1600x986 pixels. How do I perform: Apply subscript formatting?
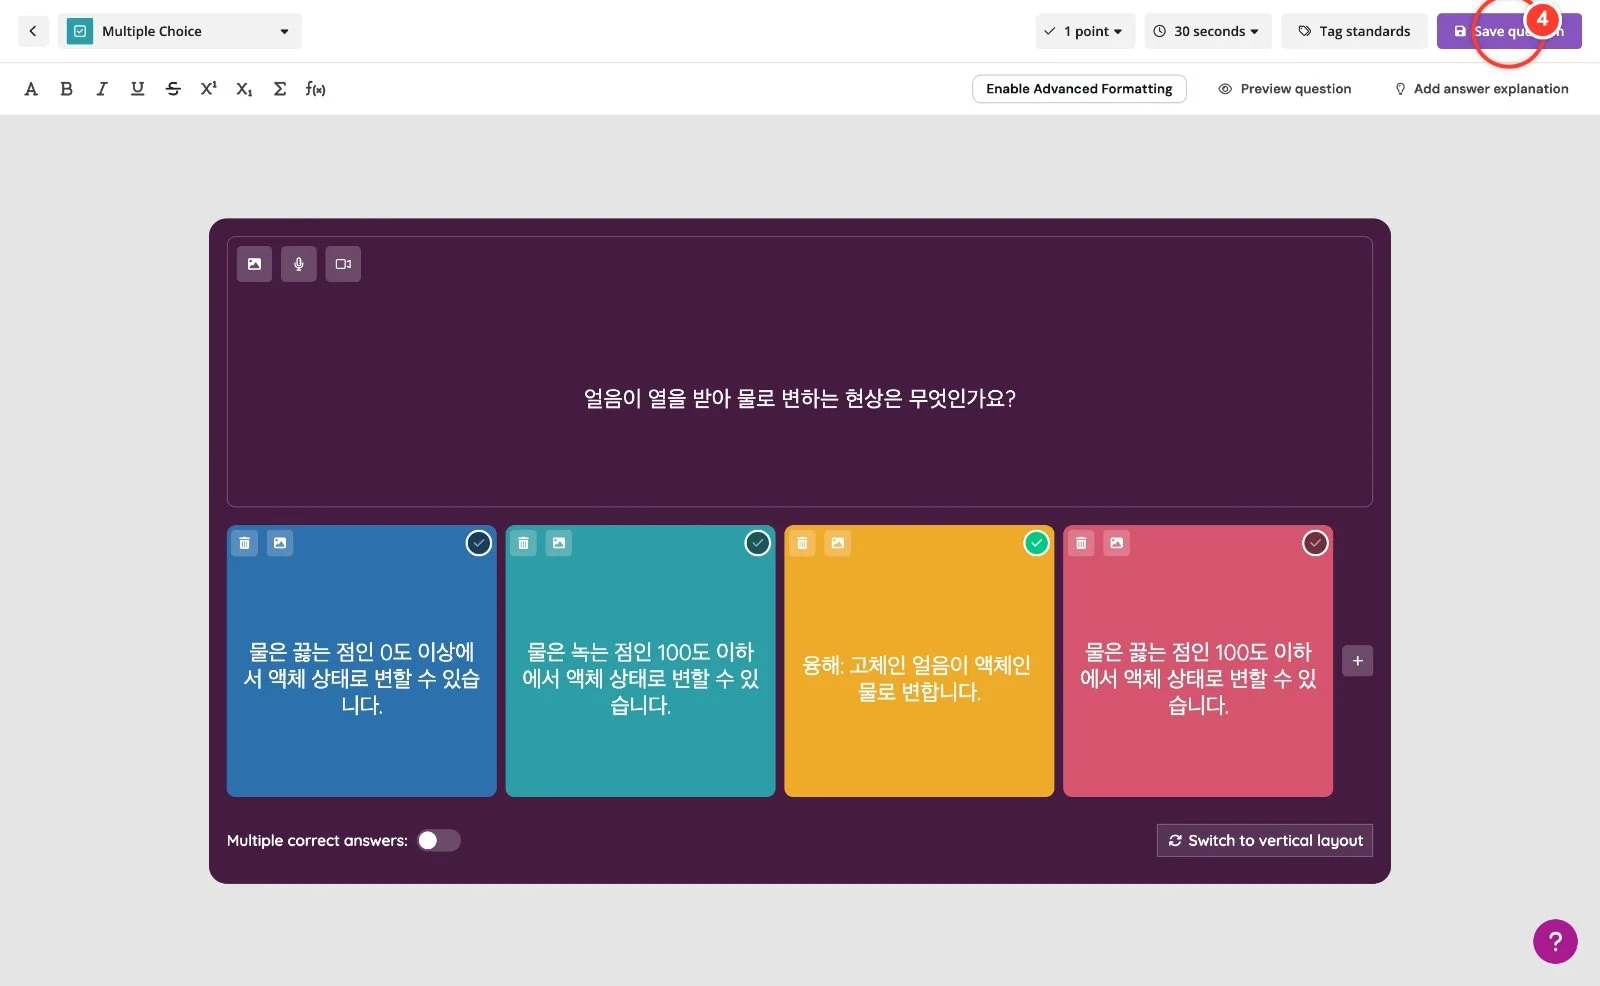(x=244, y=89)
